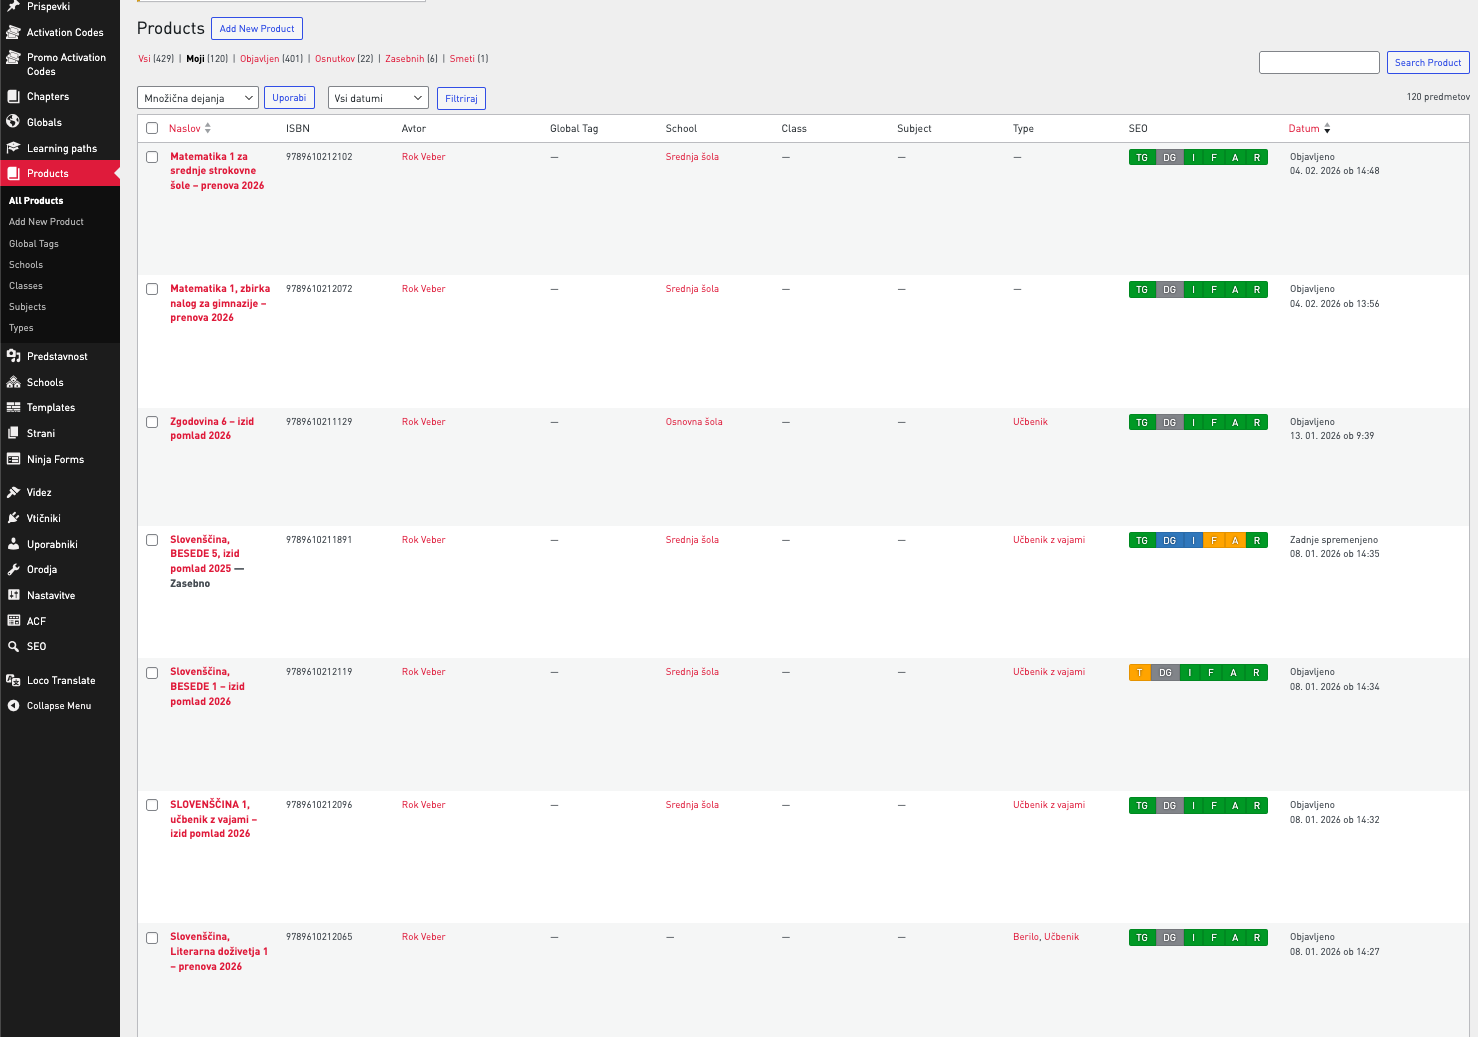Image resolution: width=1478 pixels, height=1037 pixels.
Task: Click the Orodja wrench icon
Action: pyautogui.click(x=13, y=569)
